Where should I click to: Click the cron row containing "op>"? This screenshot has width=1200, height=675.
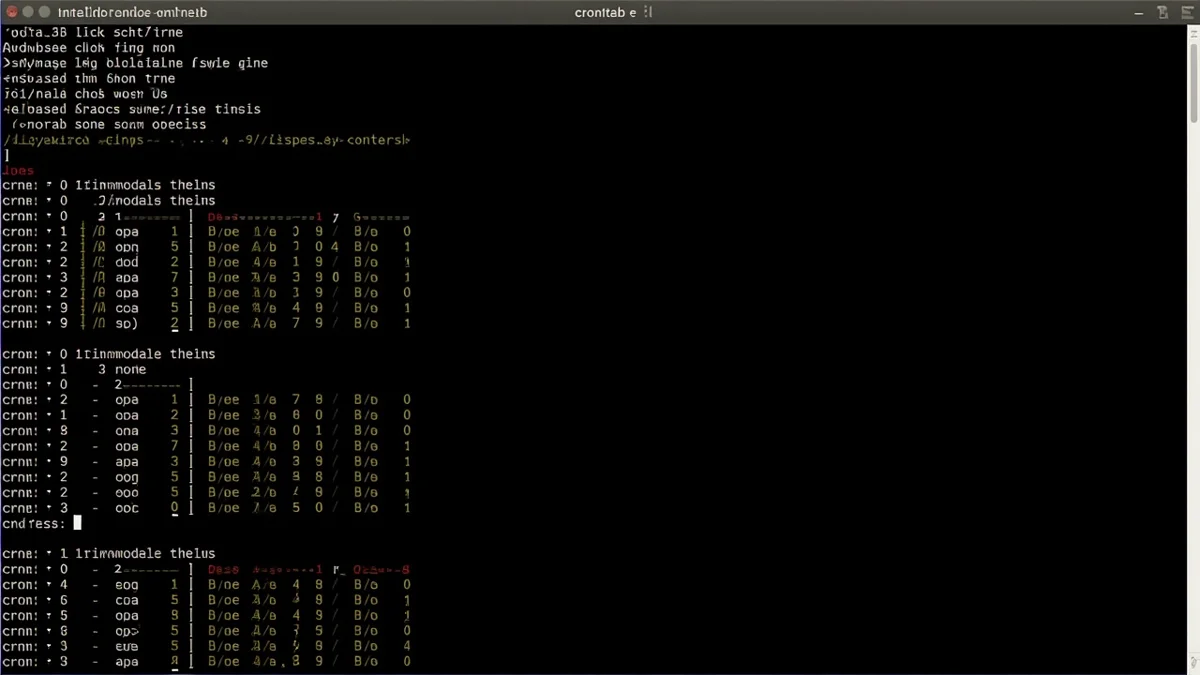click(207, 631)
